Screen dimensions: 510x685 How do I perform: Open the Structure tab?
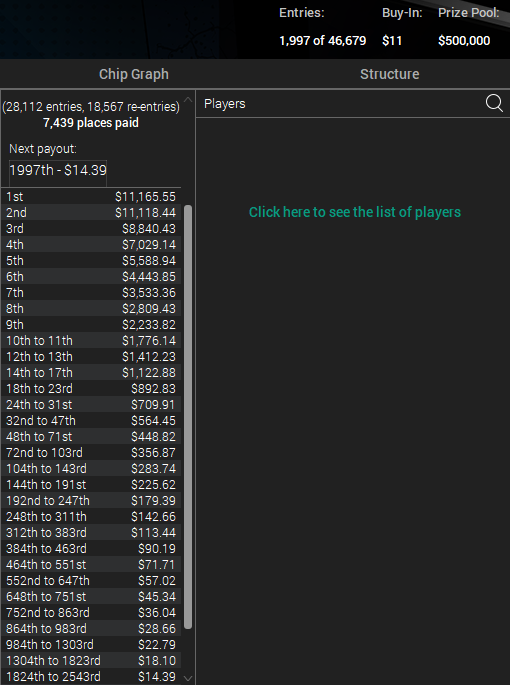[x=389, y=74]
